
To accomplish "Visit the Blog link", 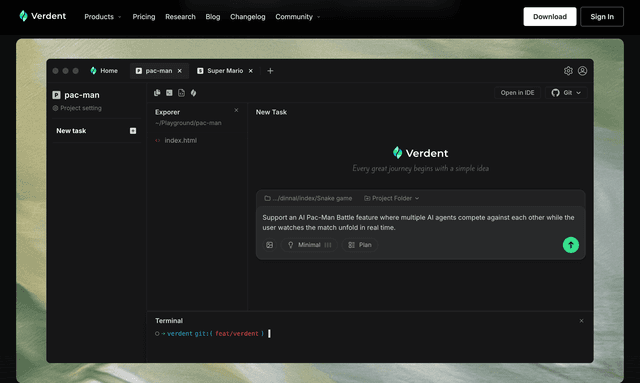I will coord(213,17).
